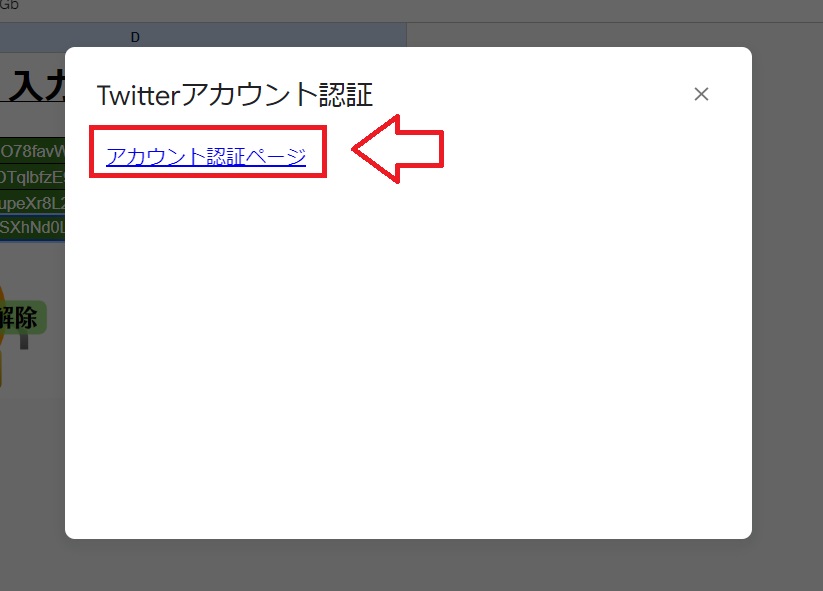Select the cell starting with upeXr8L
Viewport: 823px width, 591px height.
click(32, 203)
